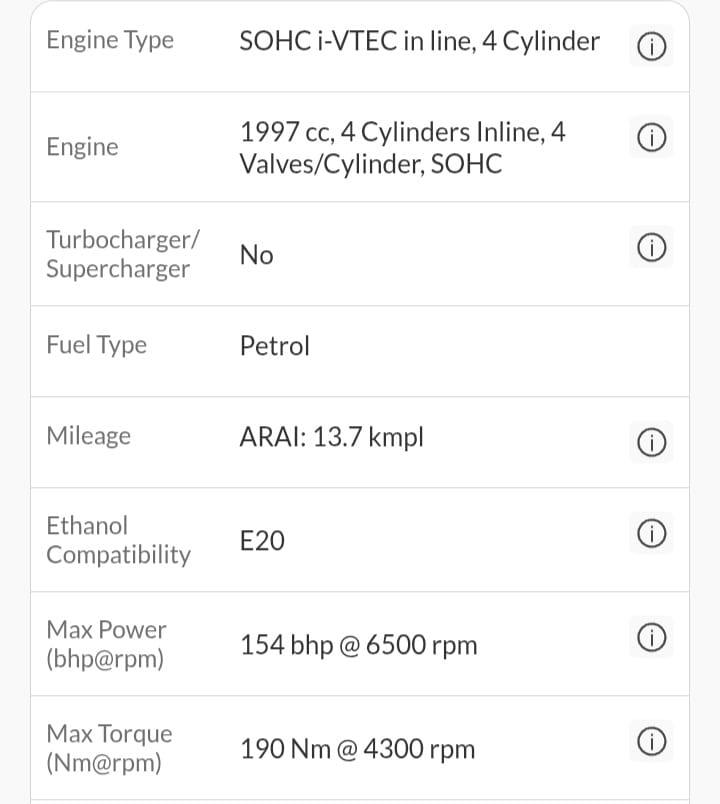Show info icon for 190 Nm max torque
This screenshot has width=720, height=804.
point(651,741)
